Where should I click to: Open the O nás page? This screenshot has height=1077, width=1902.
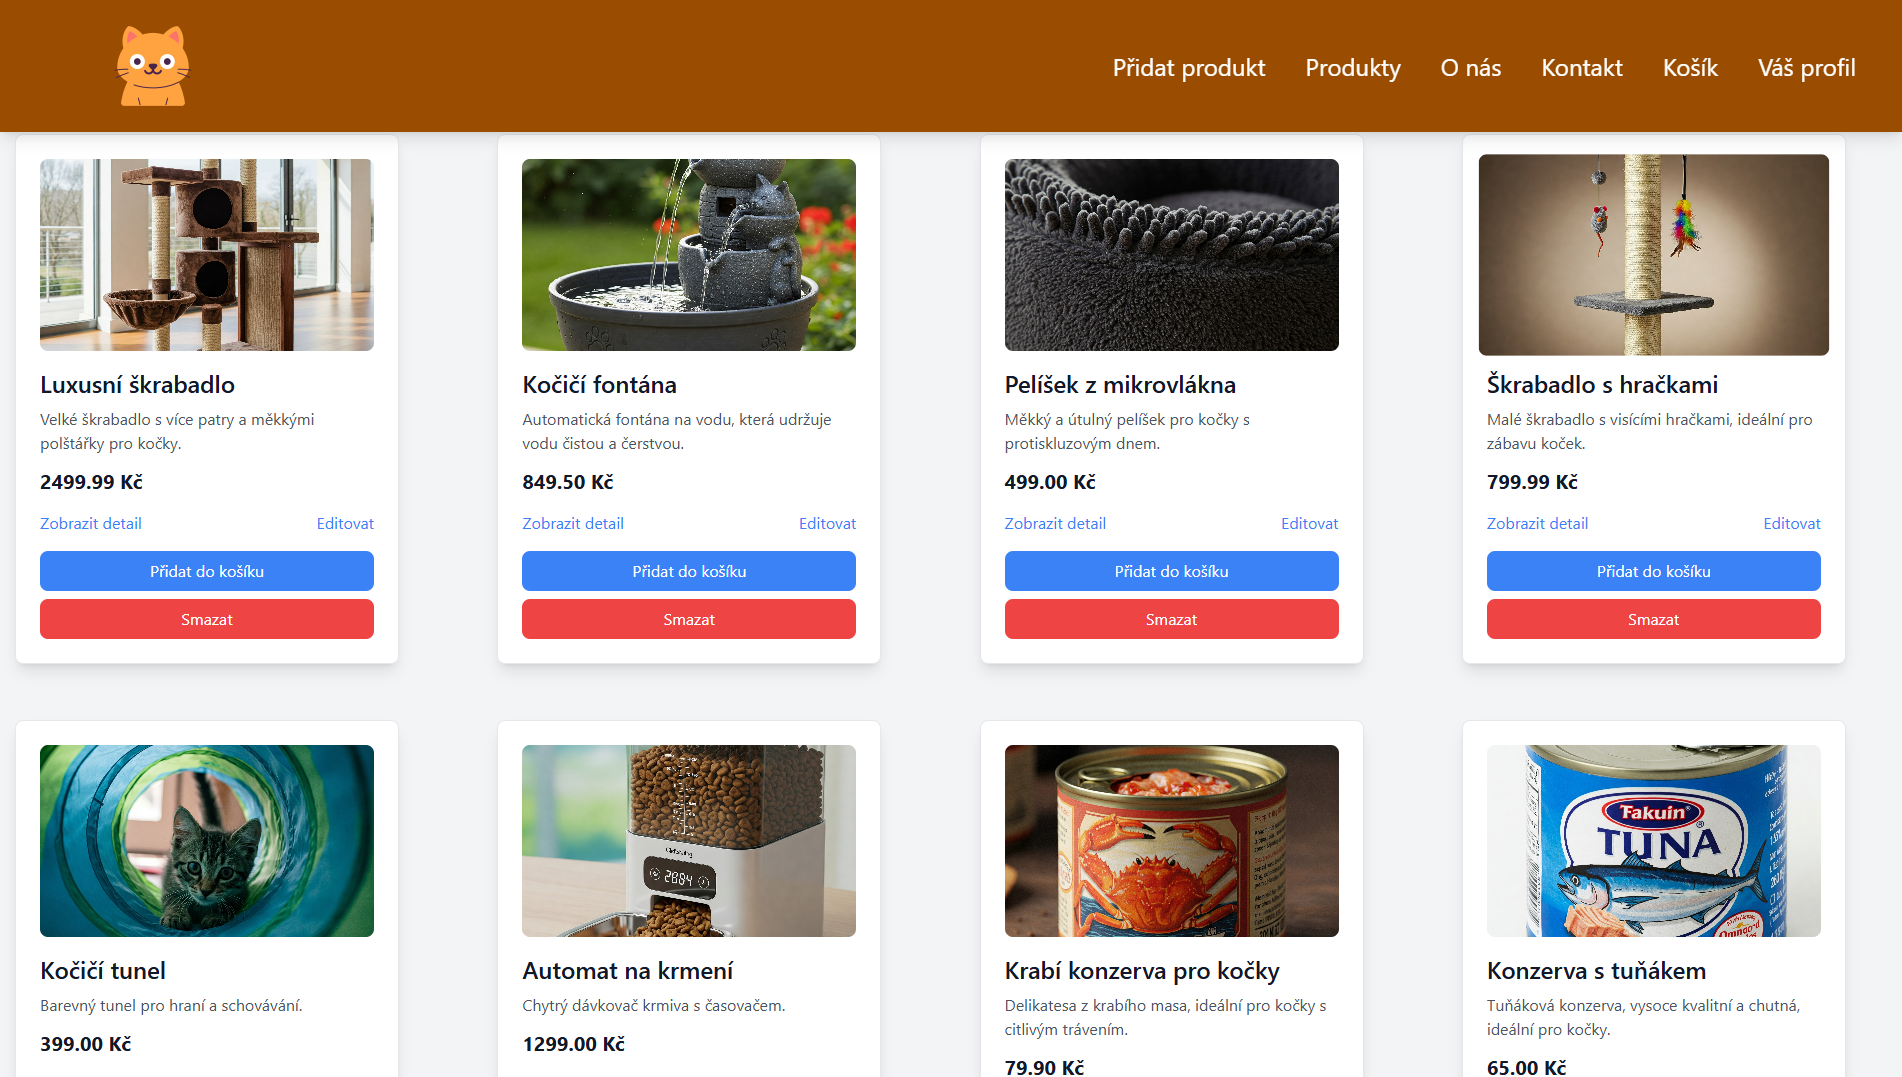(x=1470, y=68)
